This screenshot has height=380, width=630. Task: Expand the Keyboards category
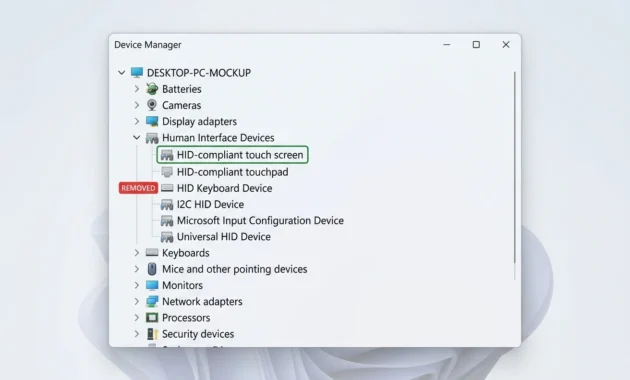pos(137,253)
